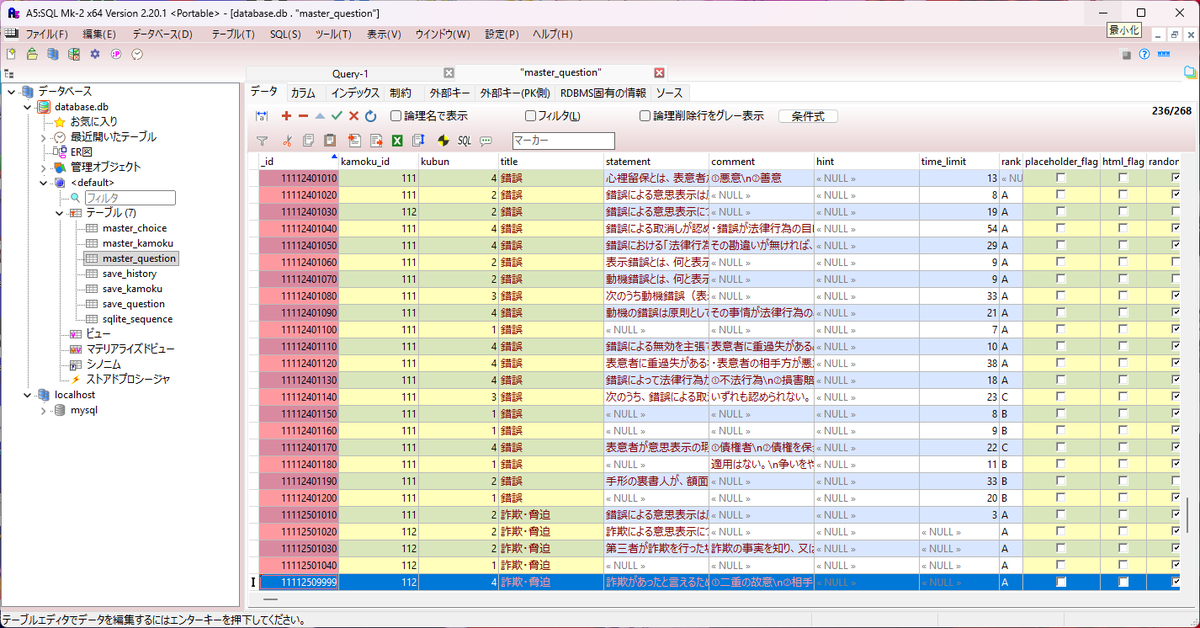Enable the 論理名で表示 checkbox
This screenshot has width=1200, height=628.
point(396,115)
